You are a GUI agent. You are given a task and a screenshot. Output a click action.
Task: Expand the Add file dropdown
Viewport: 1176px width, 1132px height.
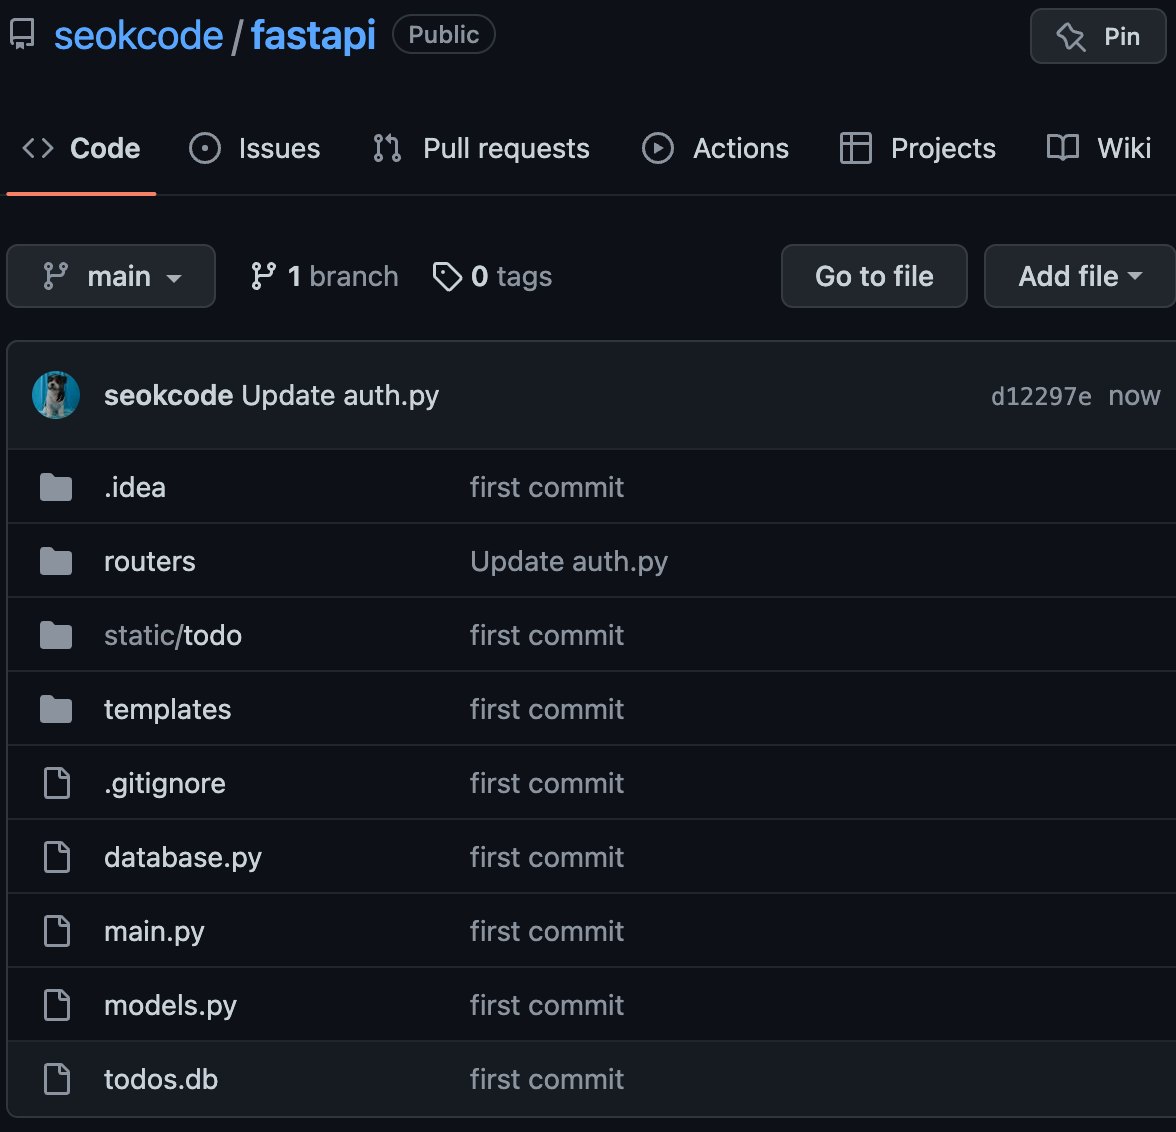1080,276
